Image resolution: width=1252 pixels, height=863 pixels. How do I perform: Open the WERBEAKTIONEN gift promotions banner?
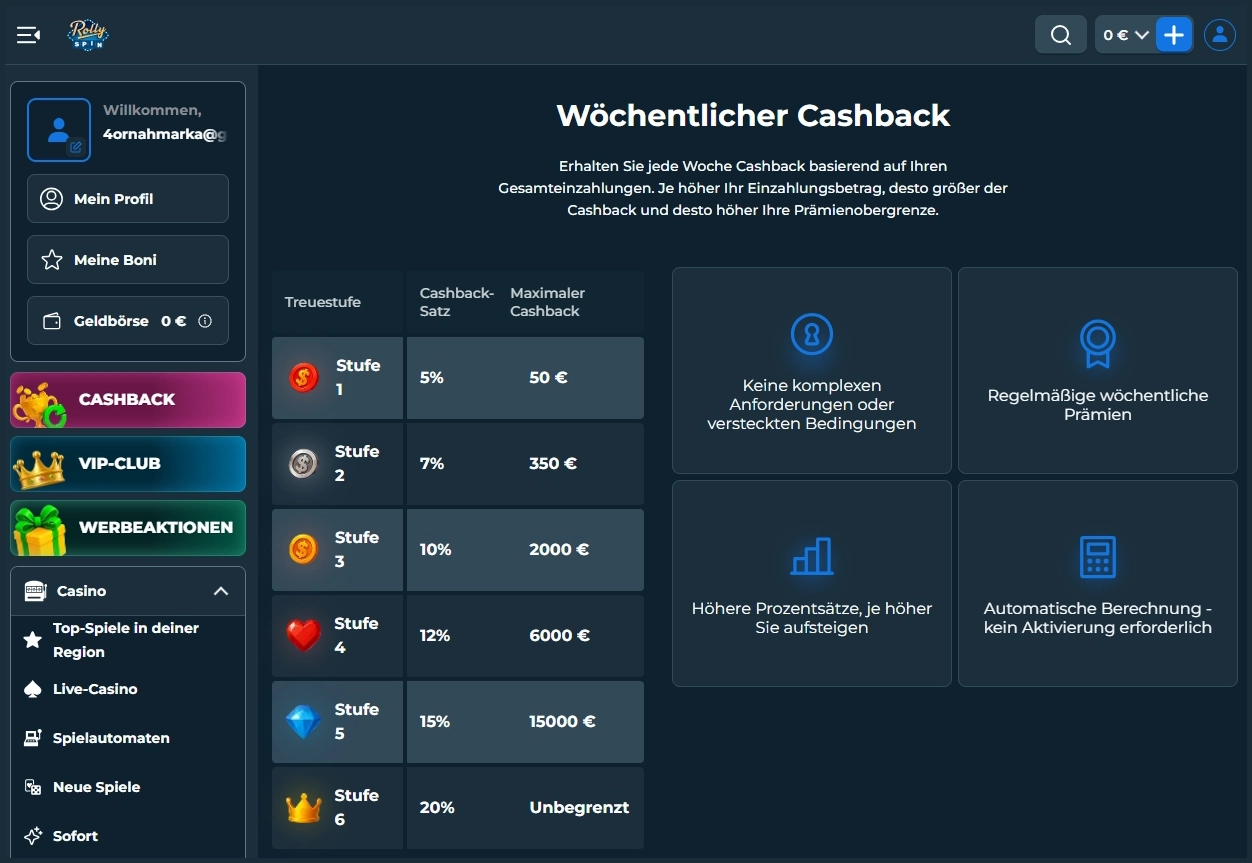pos(127,528)
